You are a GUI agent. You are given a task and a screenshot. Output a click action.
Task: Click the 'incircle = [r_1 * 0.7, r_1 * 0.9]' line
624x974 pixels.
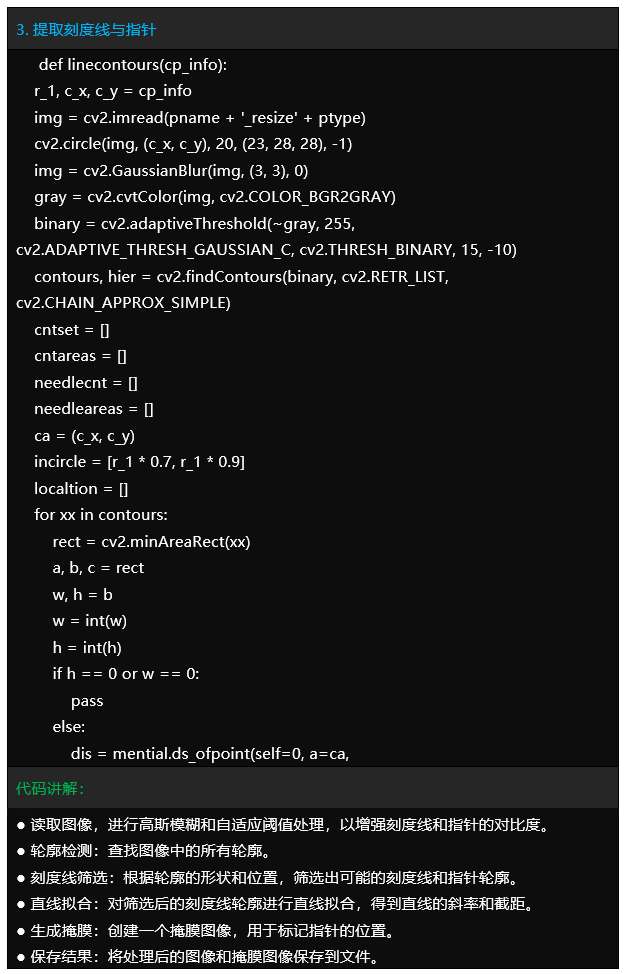(x=140, y=462)
